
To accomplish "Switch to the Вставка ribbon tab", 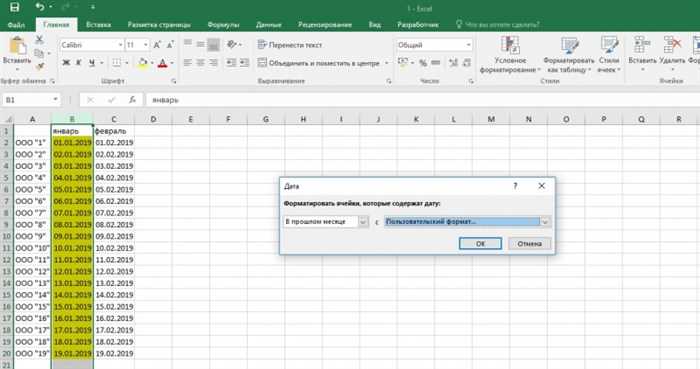I will tap(98, 25).
